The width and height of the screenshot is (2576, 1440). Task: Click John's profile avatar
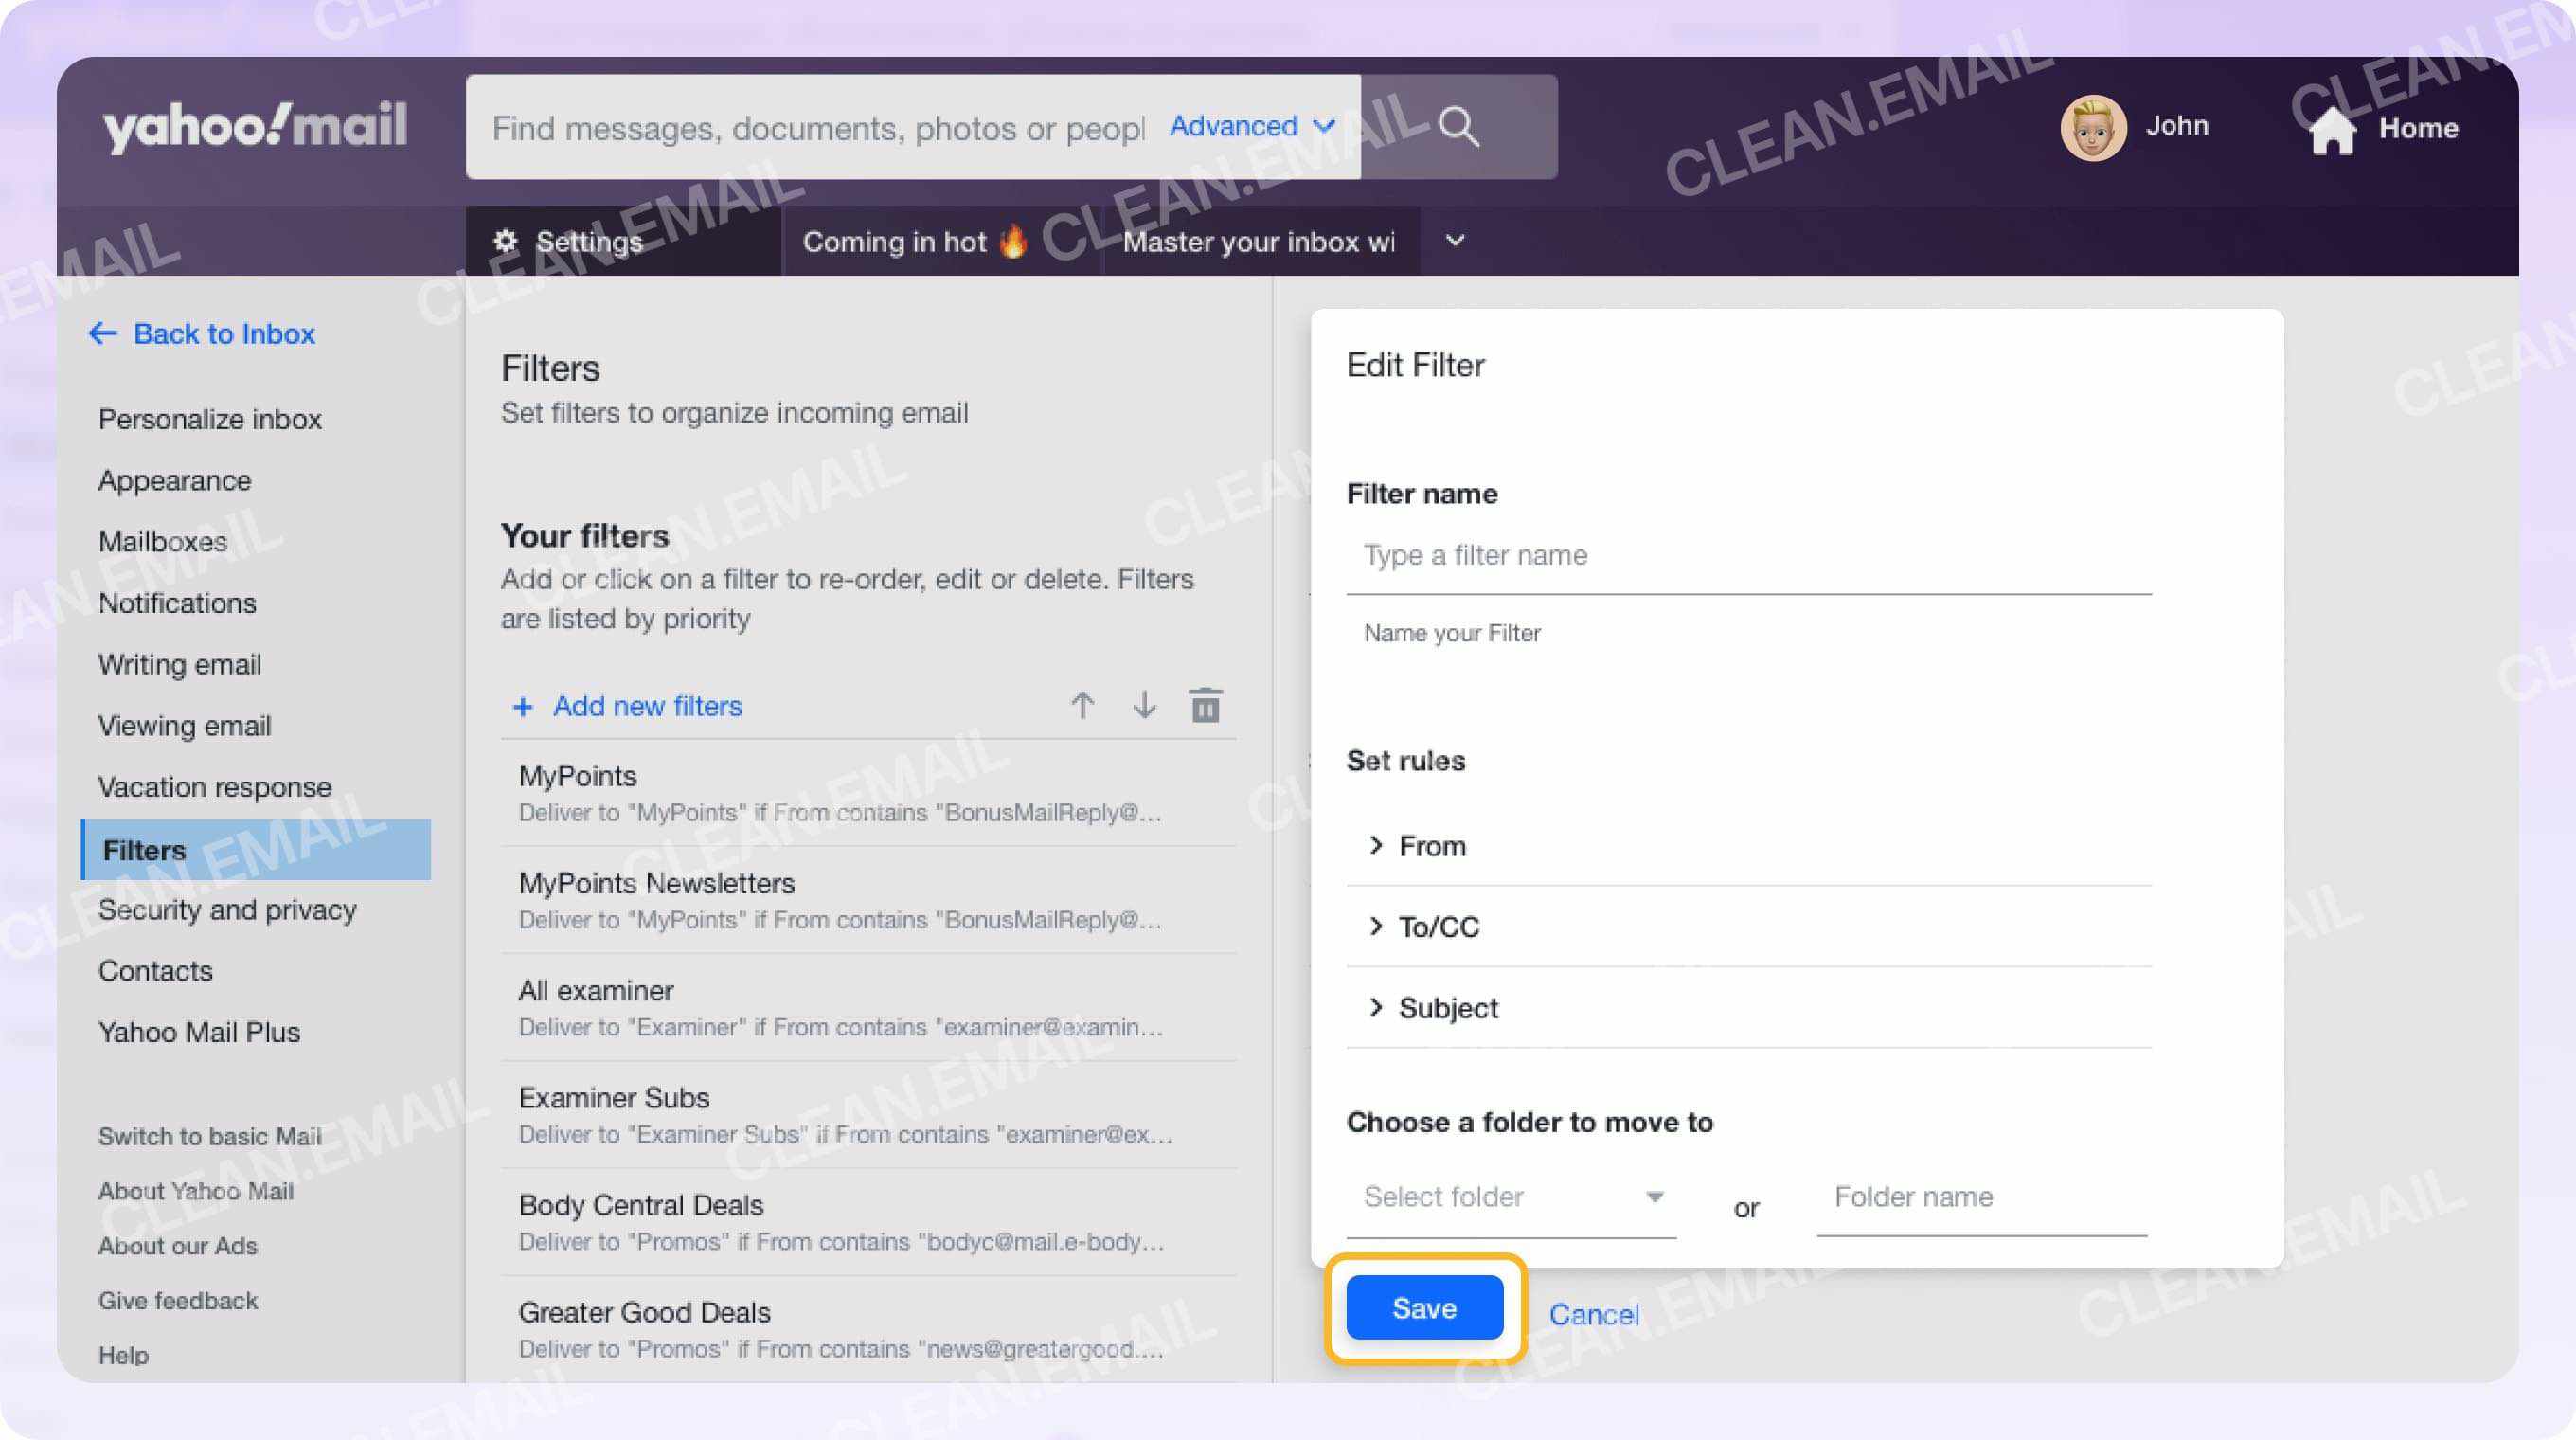(x=2093, y=126)
